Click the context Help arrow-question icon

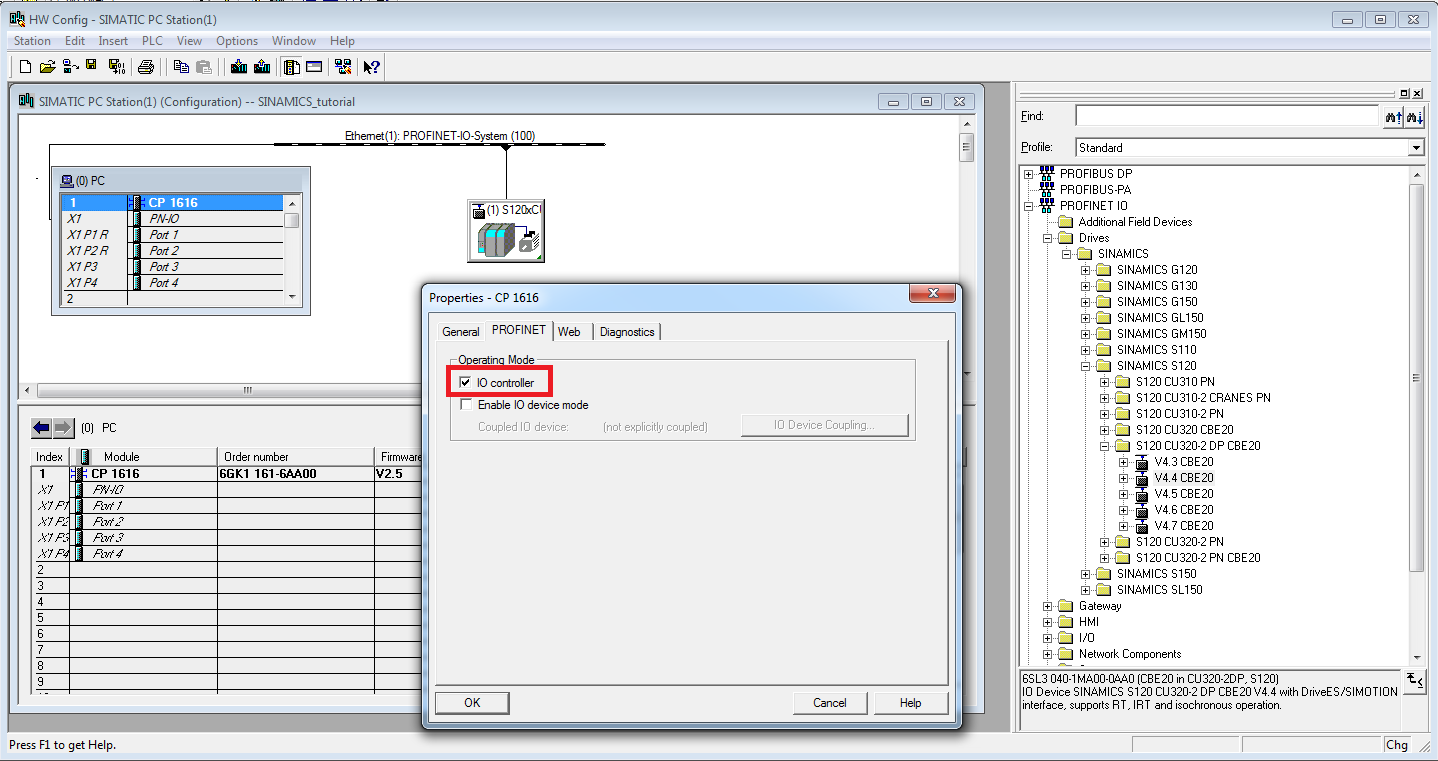[371, 67]
